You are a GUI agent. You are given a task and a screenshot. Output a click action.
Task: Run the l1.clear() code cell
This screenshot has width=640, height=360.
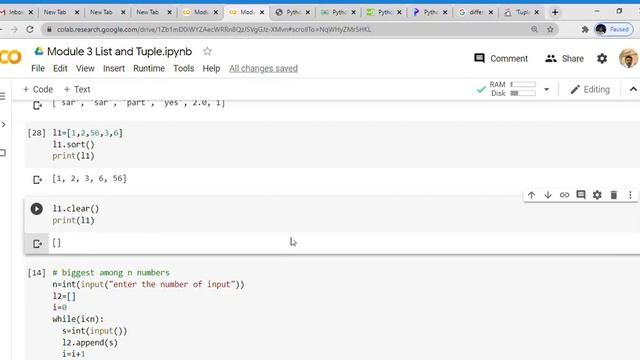pyautogui.click(x=36, y=209)
